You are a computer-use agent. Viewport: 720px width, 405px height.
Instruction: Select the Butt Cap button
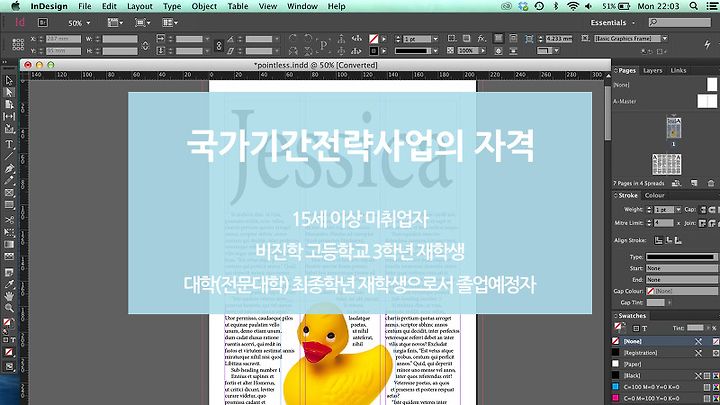[703, 209]
